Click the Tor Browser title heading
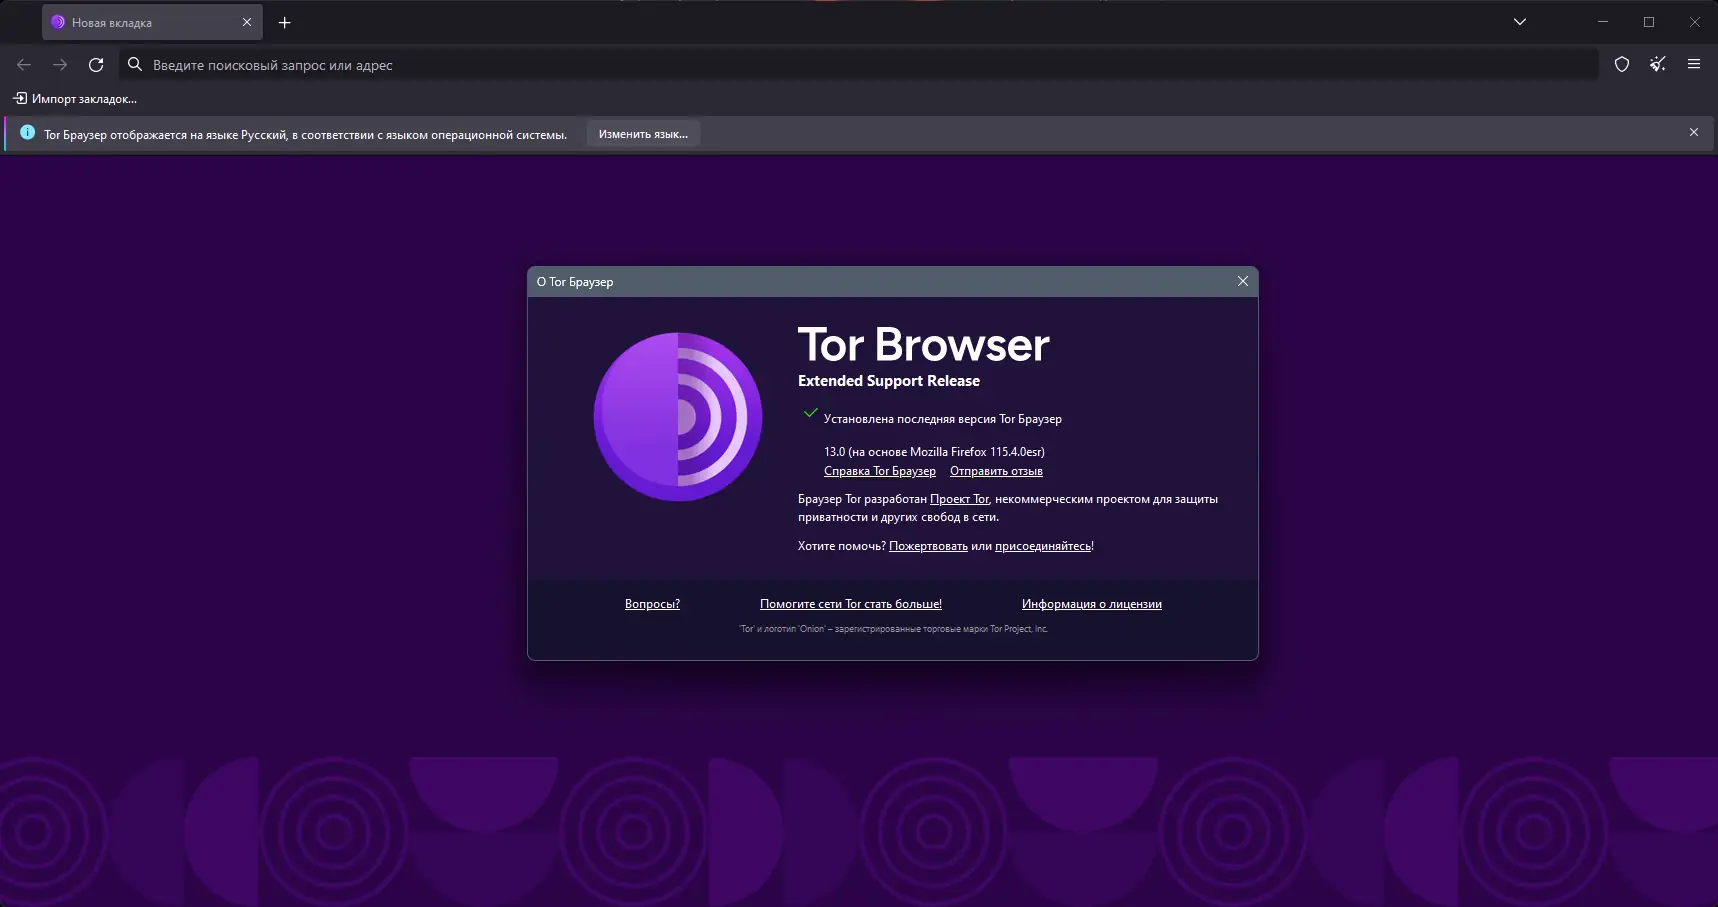Image resolution: width=1718 pixels, height=907 pixels. click(x=924, y=345)
